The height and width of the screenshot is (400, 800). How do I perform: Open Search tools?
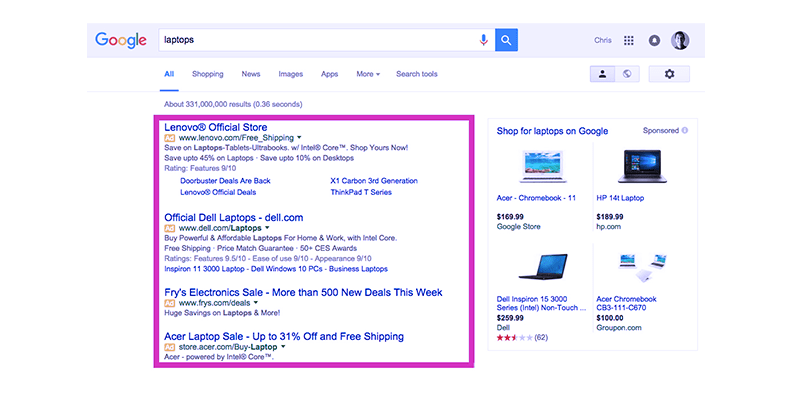pos(417,74)
